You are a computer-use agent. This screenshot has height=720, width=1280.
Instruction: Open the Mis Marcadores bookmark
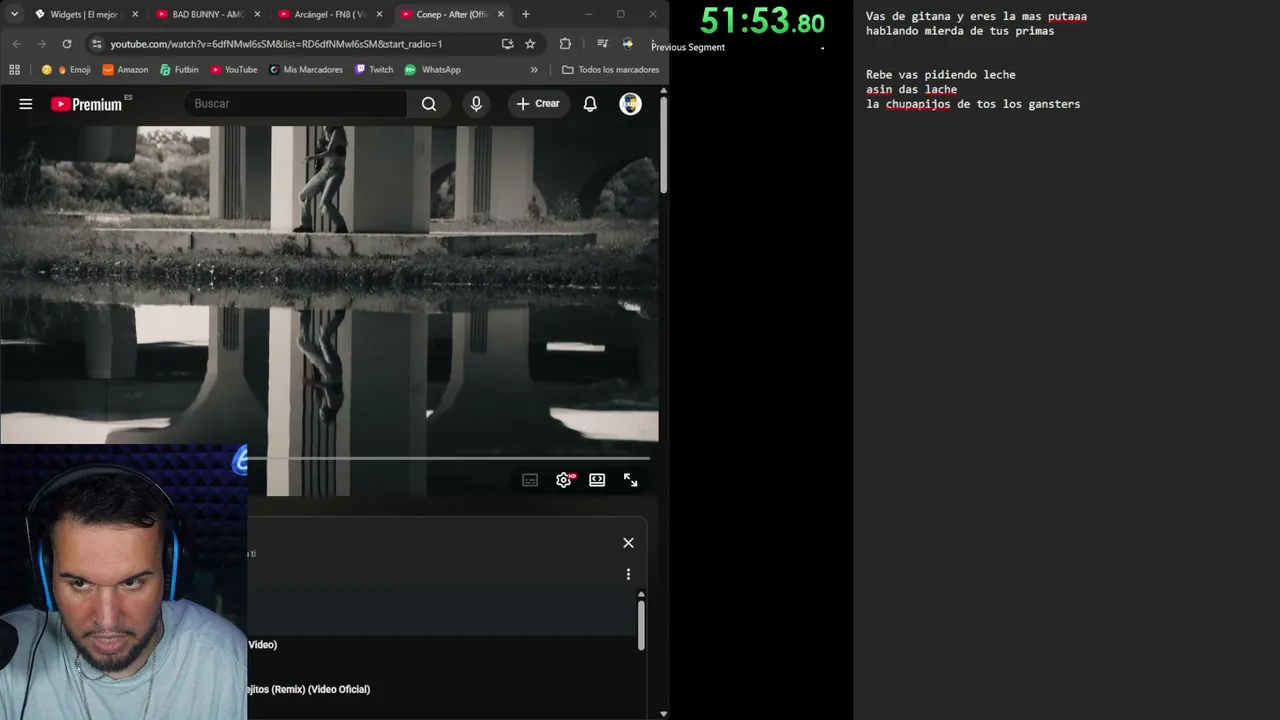(x=306, y=70)
